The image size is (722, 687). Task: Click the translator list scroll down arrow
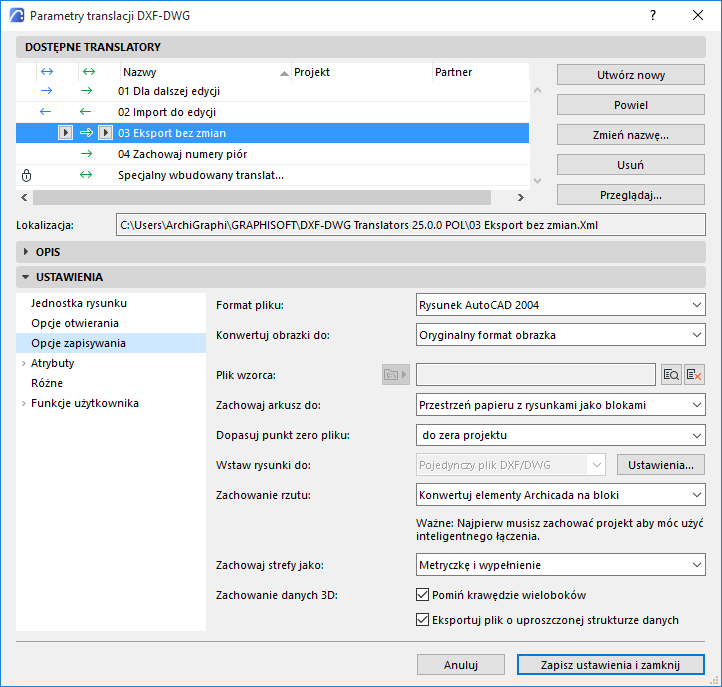coord(537,180)
